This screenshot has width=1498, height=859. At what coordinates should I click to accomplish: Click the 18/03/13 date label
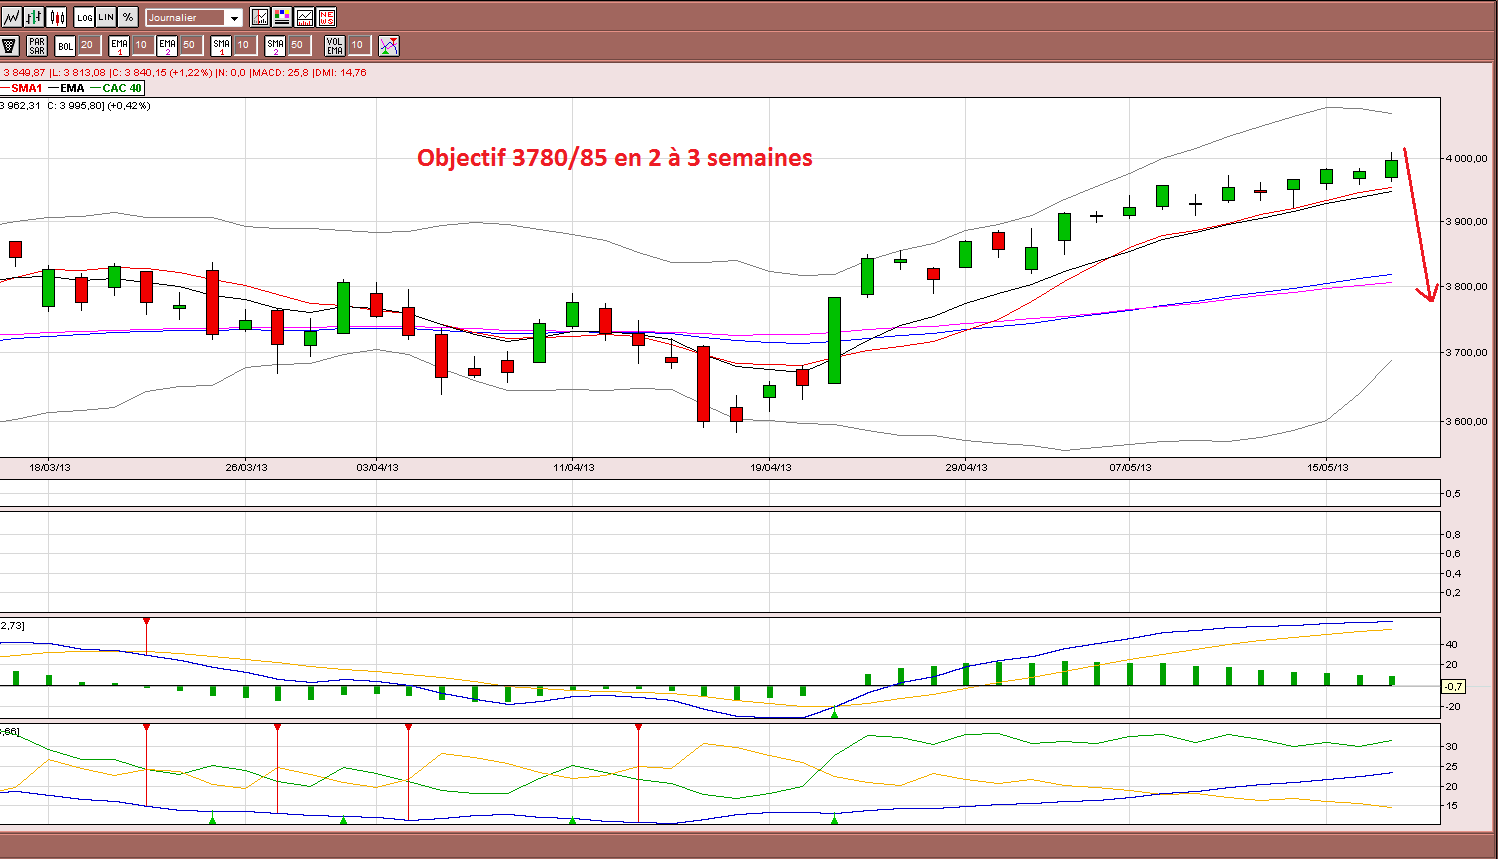point(50,467)
